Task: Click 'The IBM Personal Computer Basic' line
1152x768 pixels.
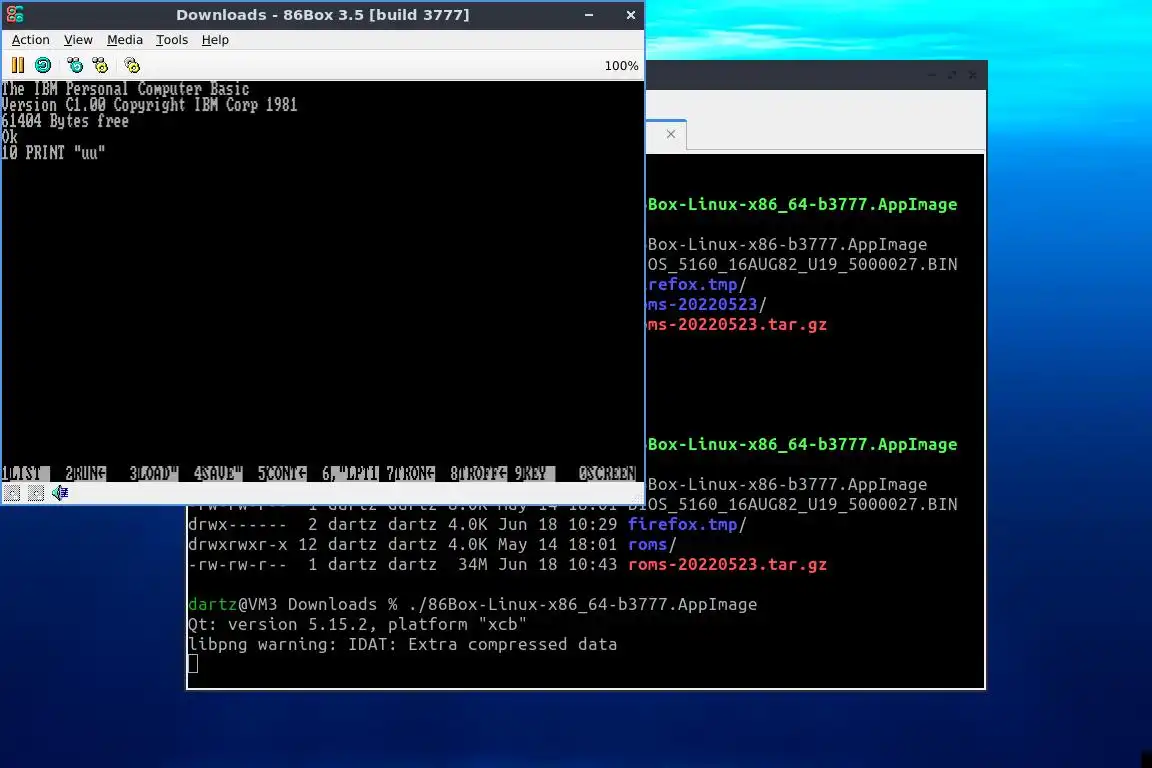Action: [x=125, y=89]
